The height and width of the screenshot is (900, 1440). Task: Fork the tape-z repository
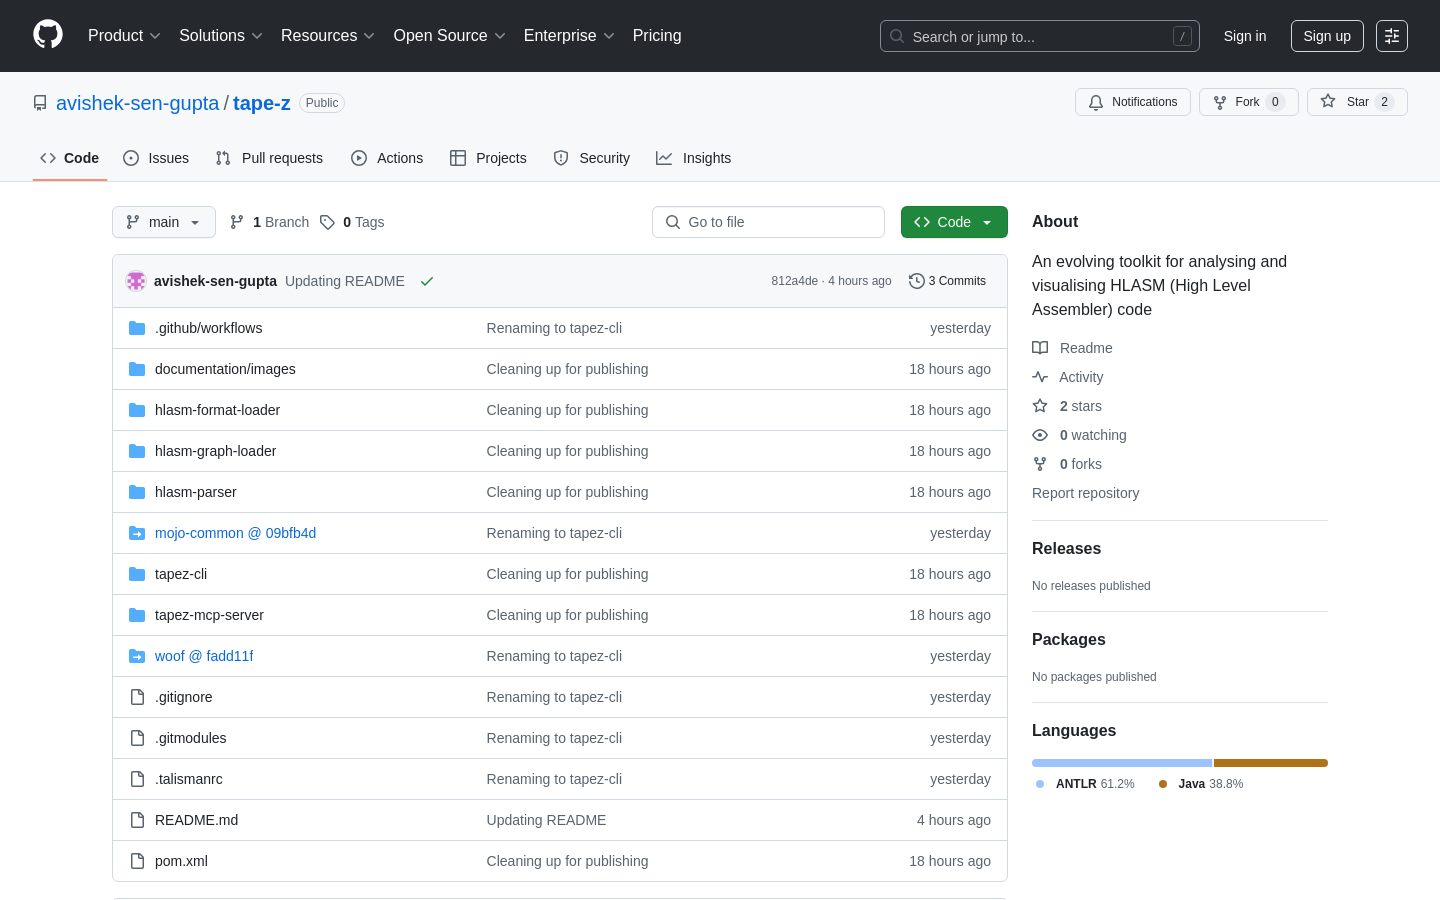point(1249,102)
